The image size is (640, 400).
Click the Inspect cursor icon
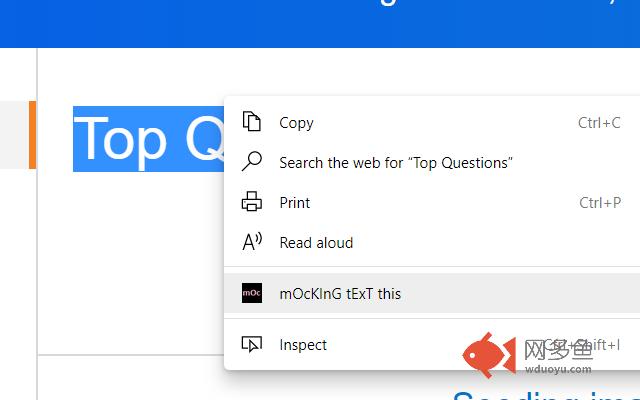click(252, 344)
